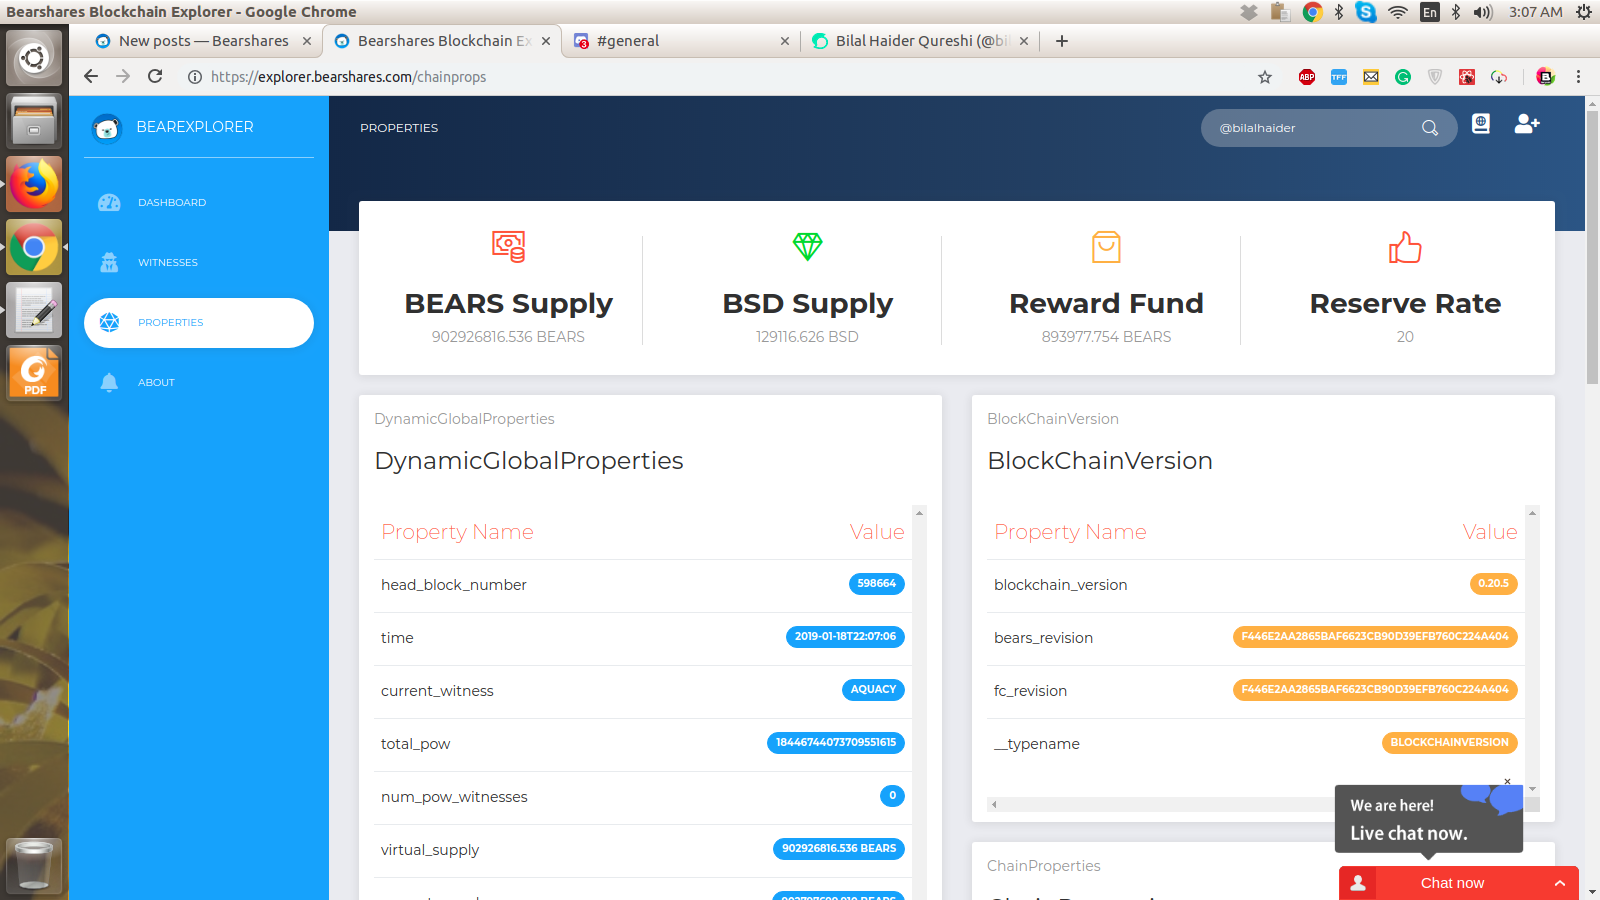This screenshot has height=900, width=1600.
Task: Select Properties in the sidebar
Action: pyautogui.click(x=199, y=323)
